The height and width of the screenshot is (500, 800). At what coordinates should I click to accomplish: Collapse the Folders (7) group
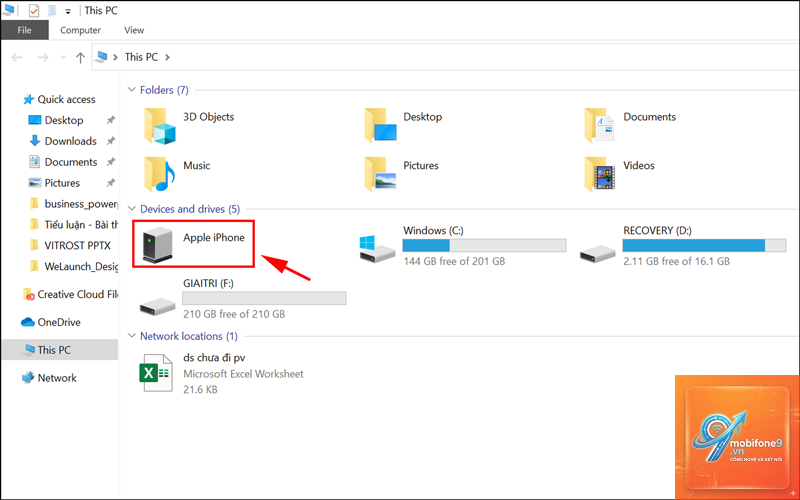(x=132, y=90)
